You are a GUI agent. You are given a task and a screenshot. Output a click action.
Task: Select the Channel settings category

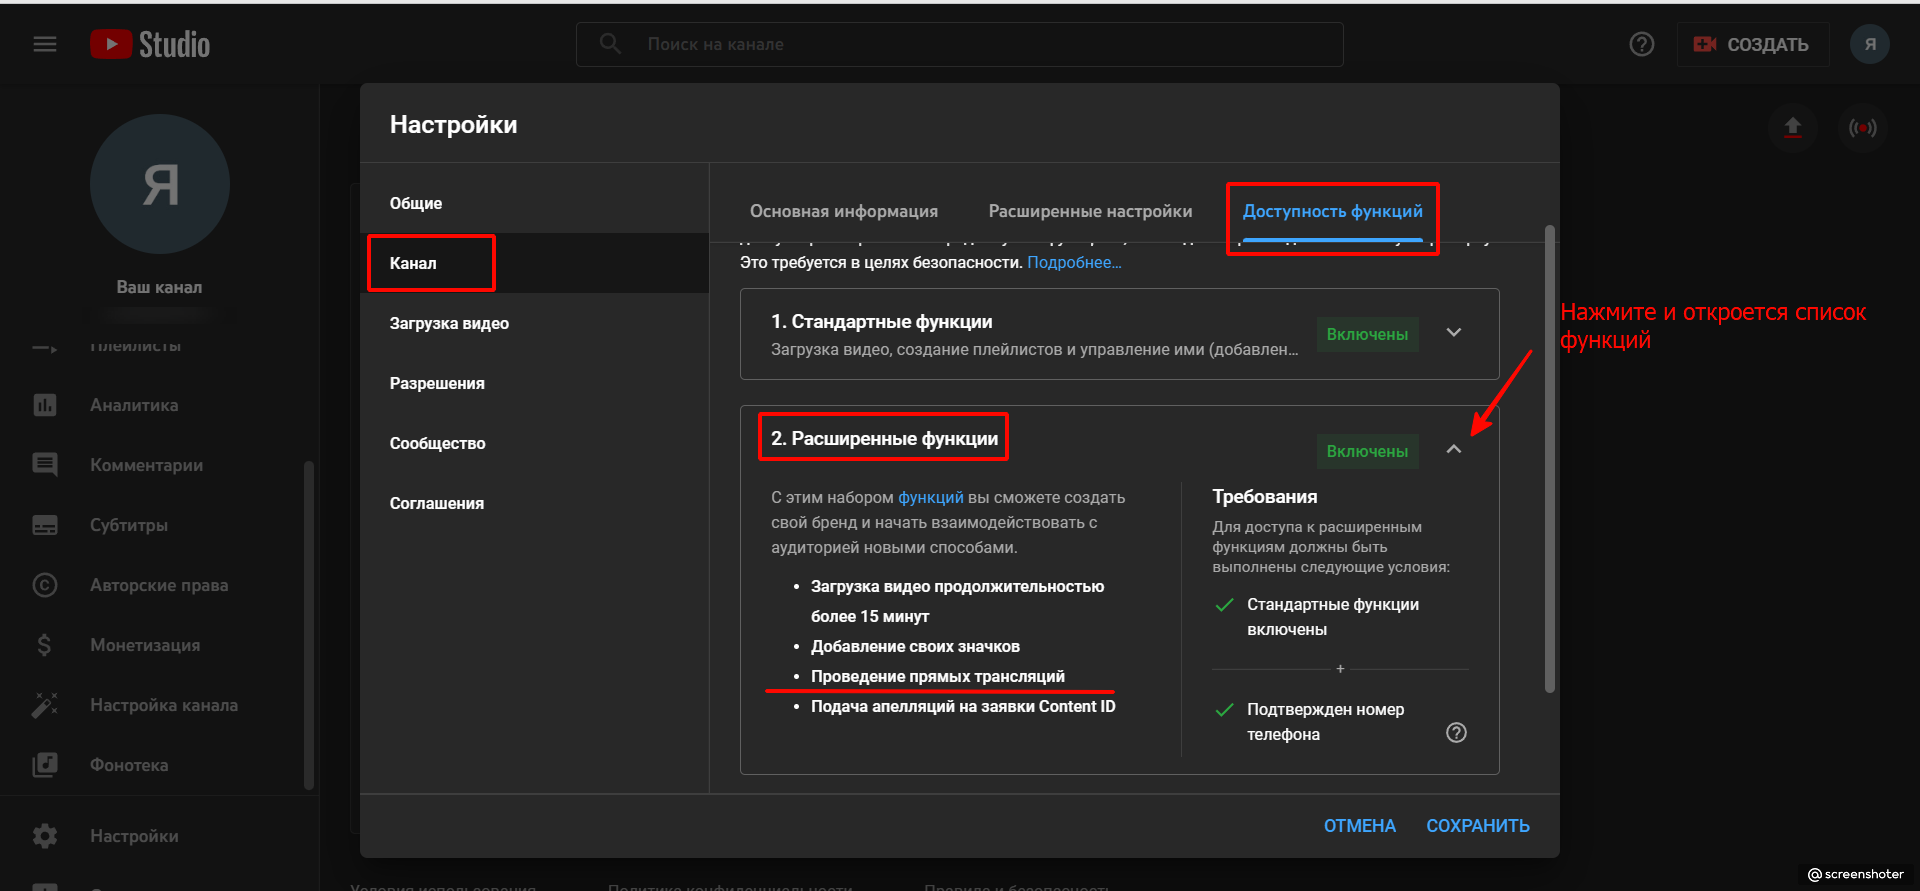tap(413, 263)
